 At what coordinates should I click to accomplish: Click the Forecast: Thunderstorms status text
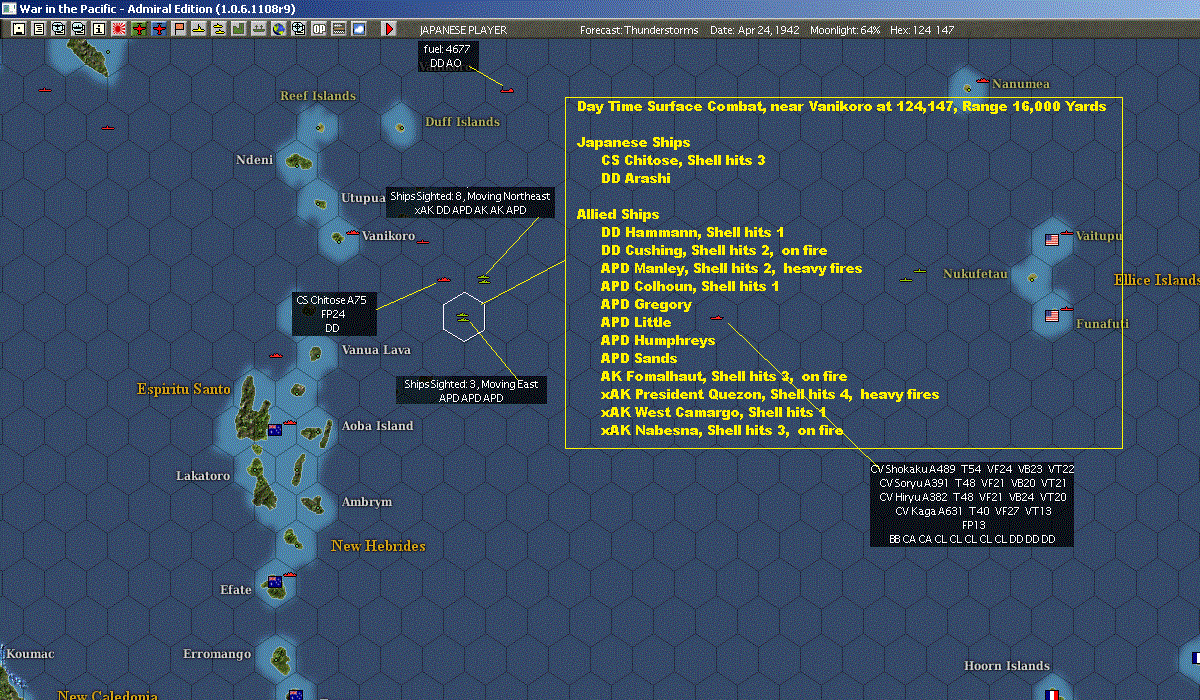point(640,30)
